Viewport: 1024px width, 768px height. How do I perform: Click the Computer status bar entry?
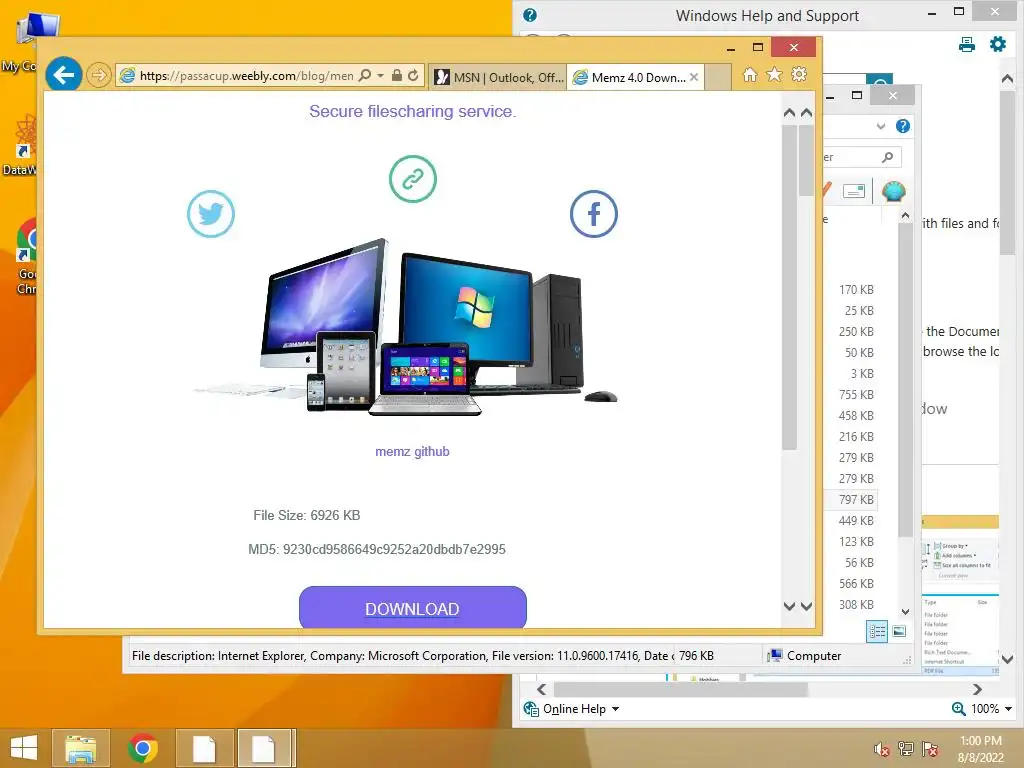[x=806, y=656]
